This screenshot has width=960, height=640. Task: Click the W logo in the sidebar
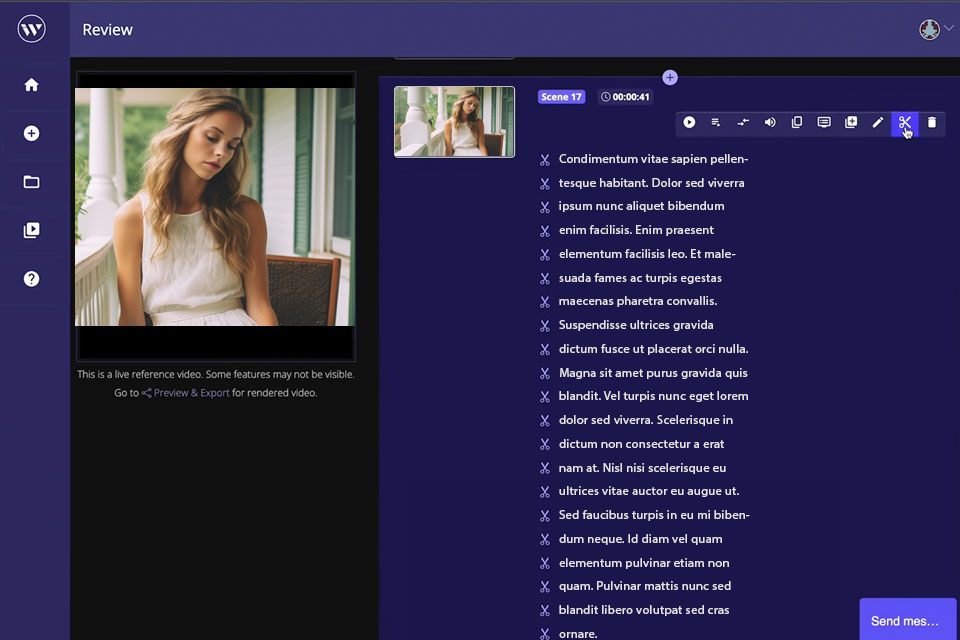(31, 29)
